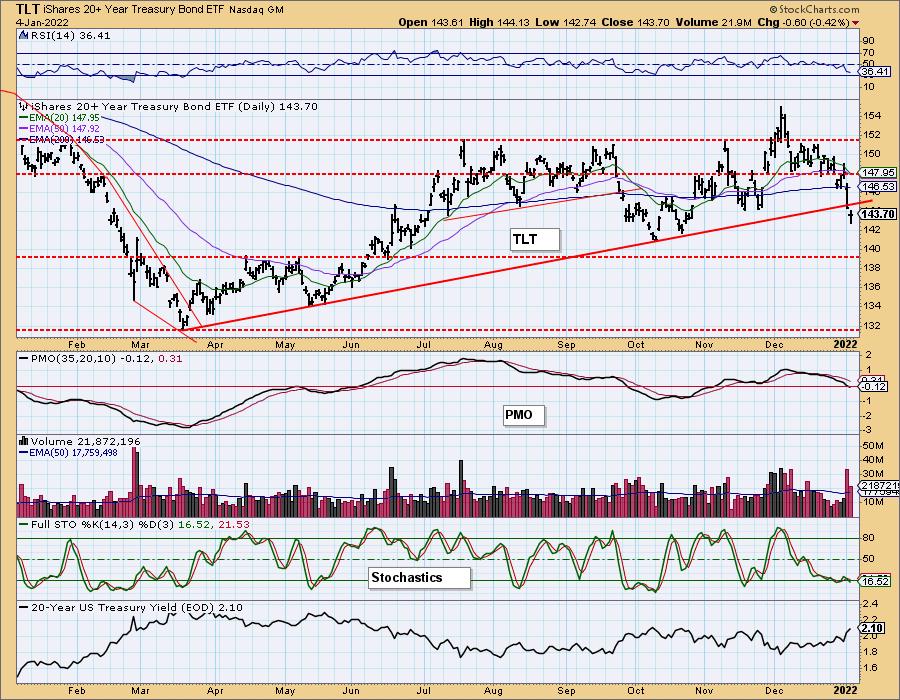Click the High 144.13 value
The height and width of the screenshot is (700, 900).
tap(500, 22)
